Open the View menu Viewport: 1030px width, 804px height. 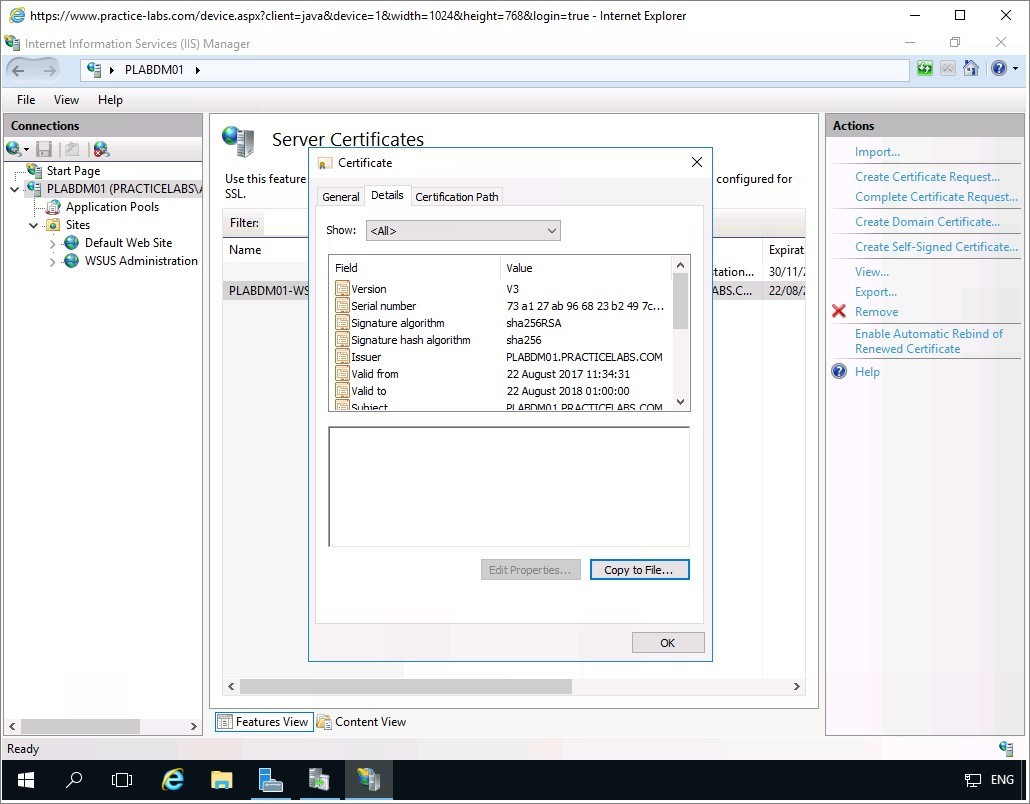coord(66,100)
